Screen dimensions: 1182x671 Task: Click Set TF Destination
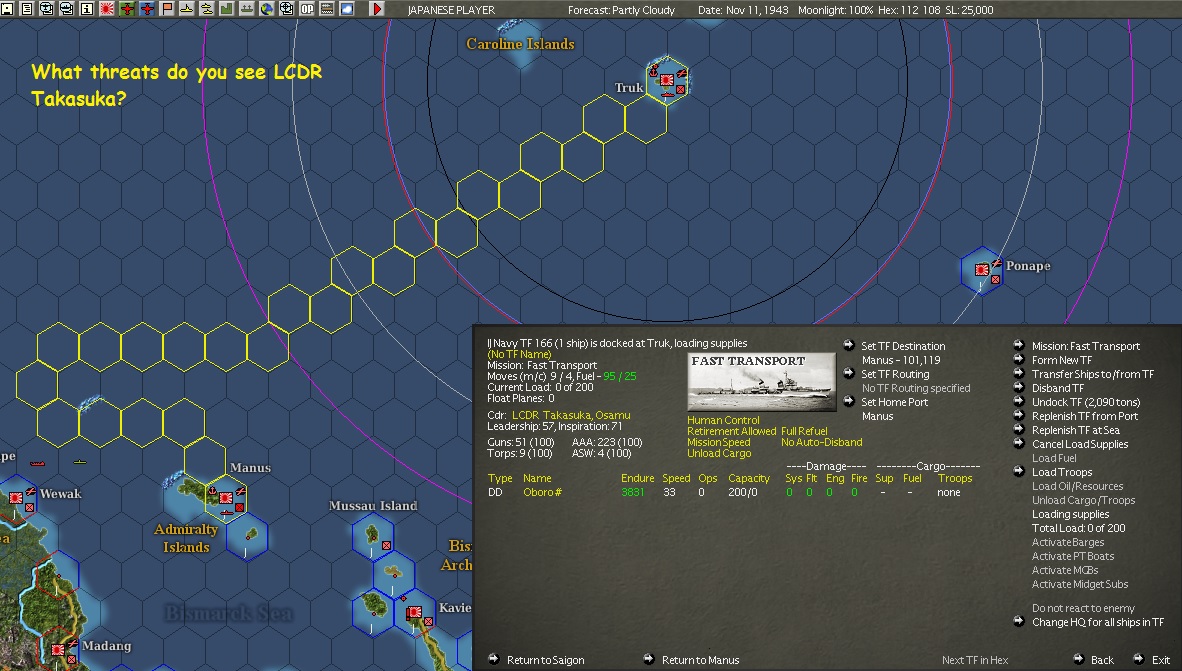903,346
